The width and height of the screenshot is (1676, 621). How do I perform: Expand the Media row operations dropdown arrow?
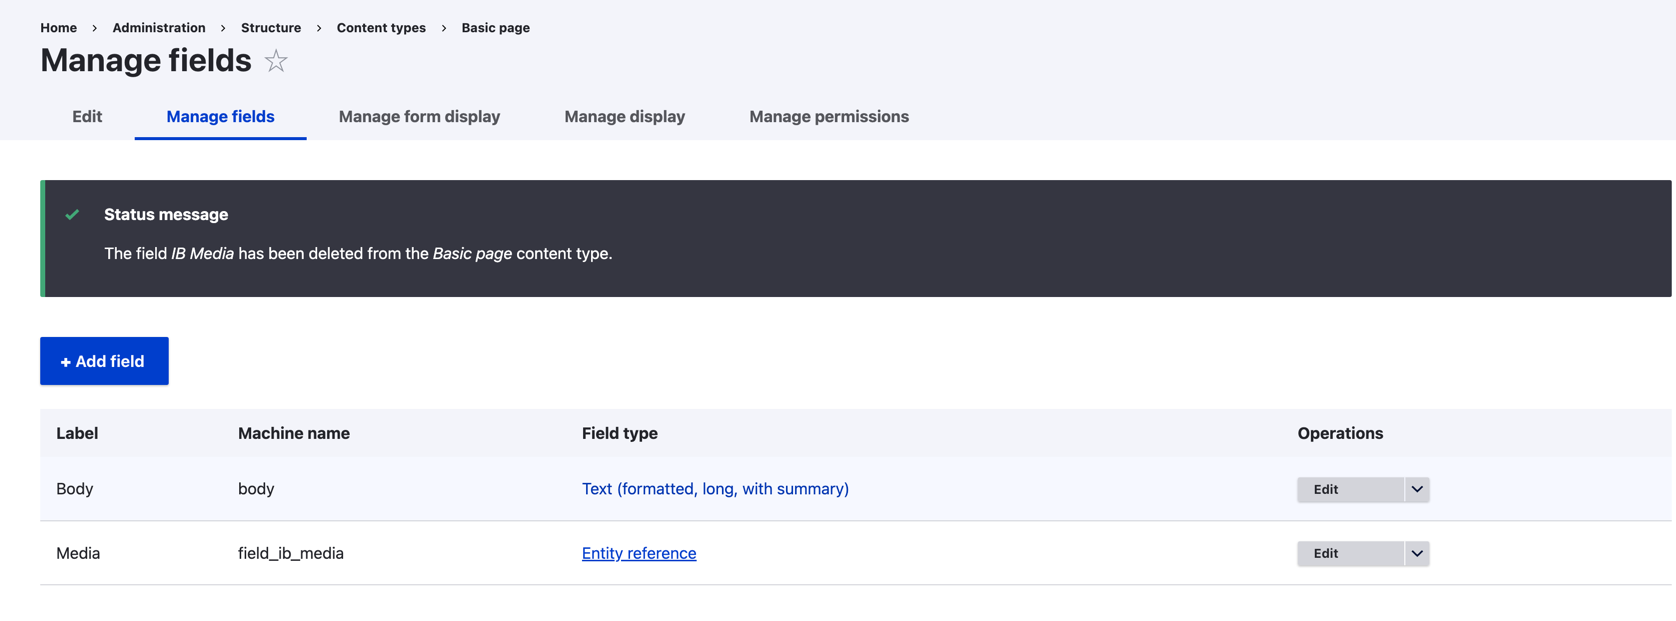click(1417, 553)
